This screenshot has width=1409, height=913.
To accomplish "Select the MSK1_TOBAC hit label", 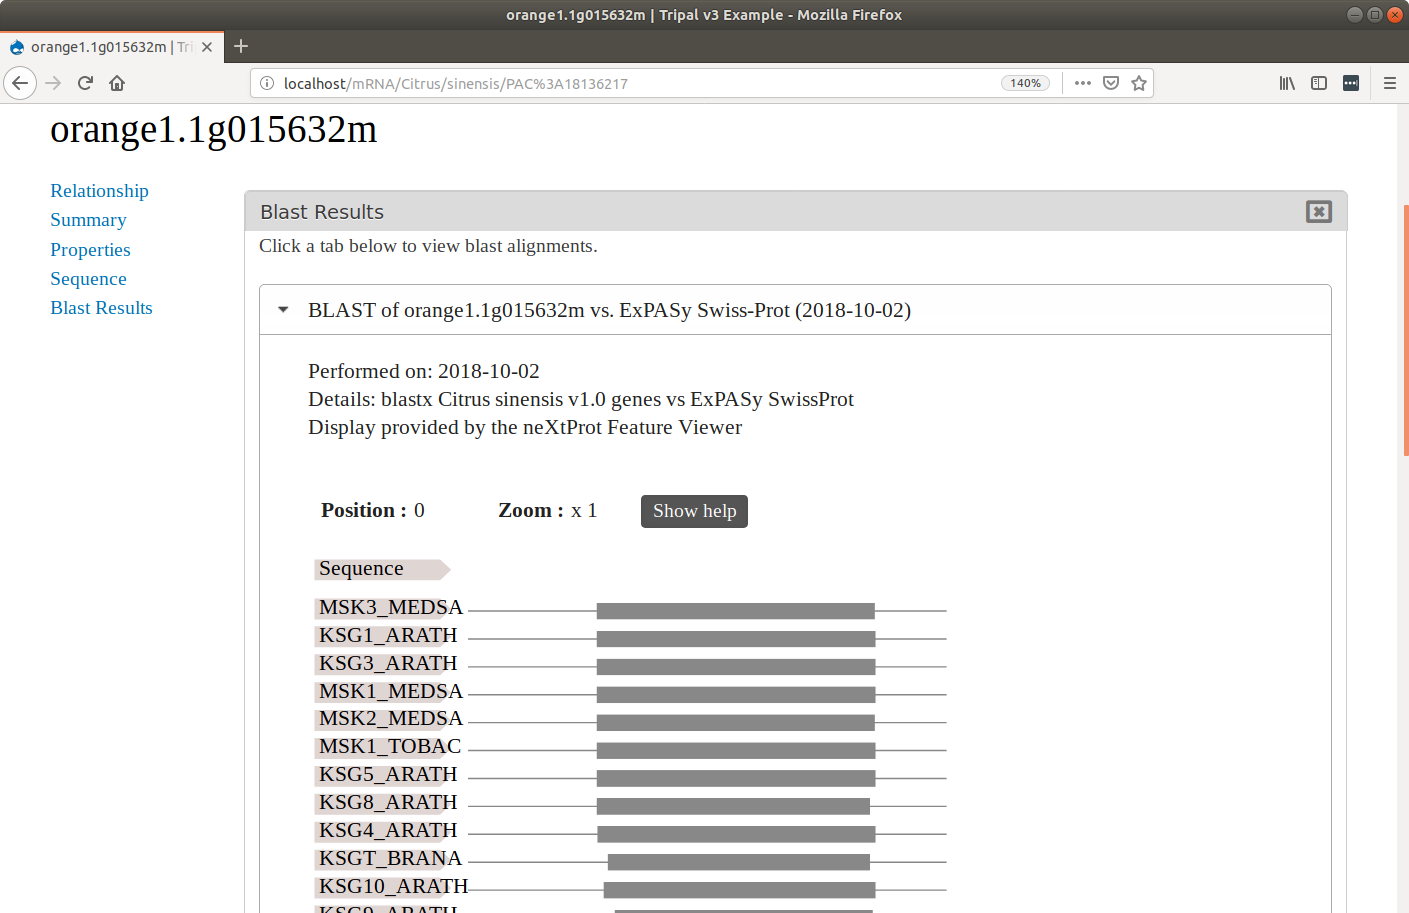I will 389,747.
